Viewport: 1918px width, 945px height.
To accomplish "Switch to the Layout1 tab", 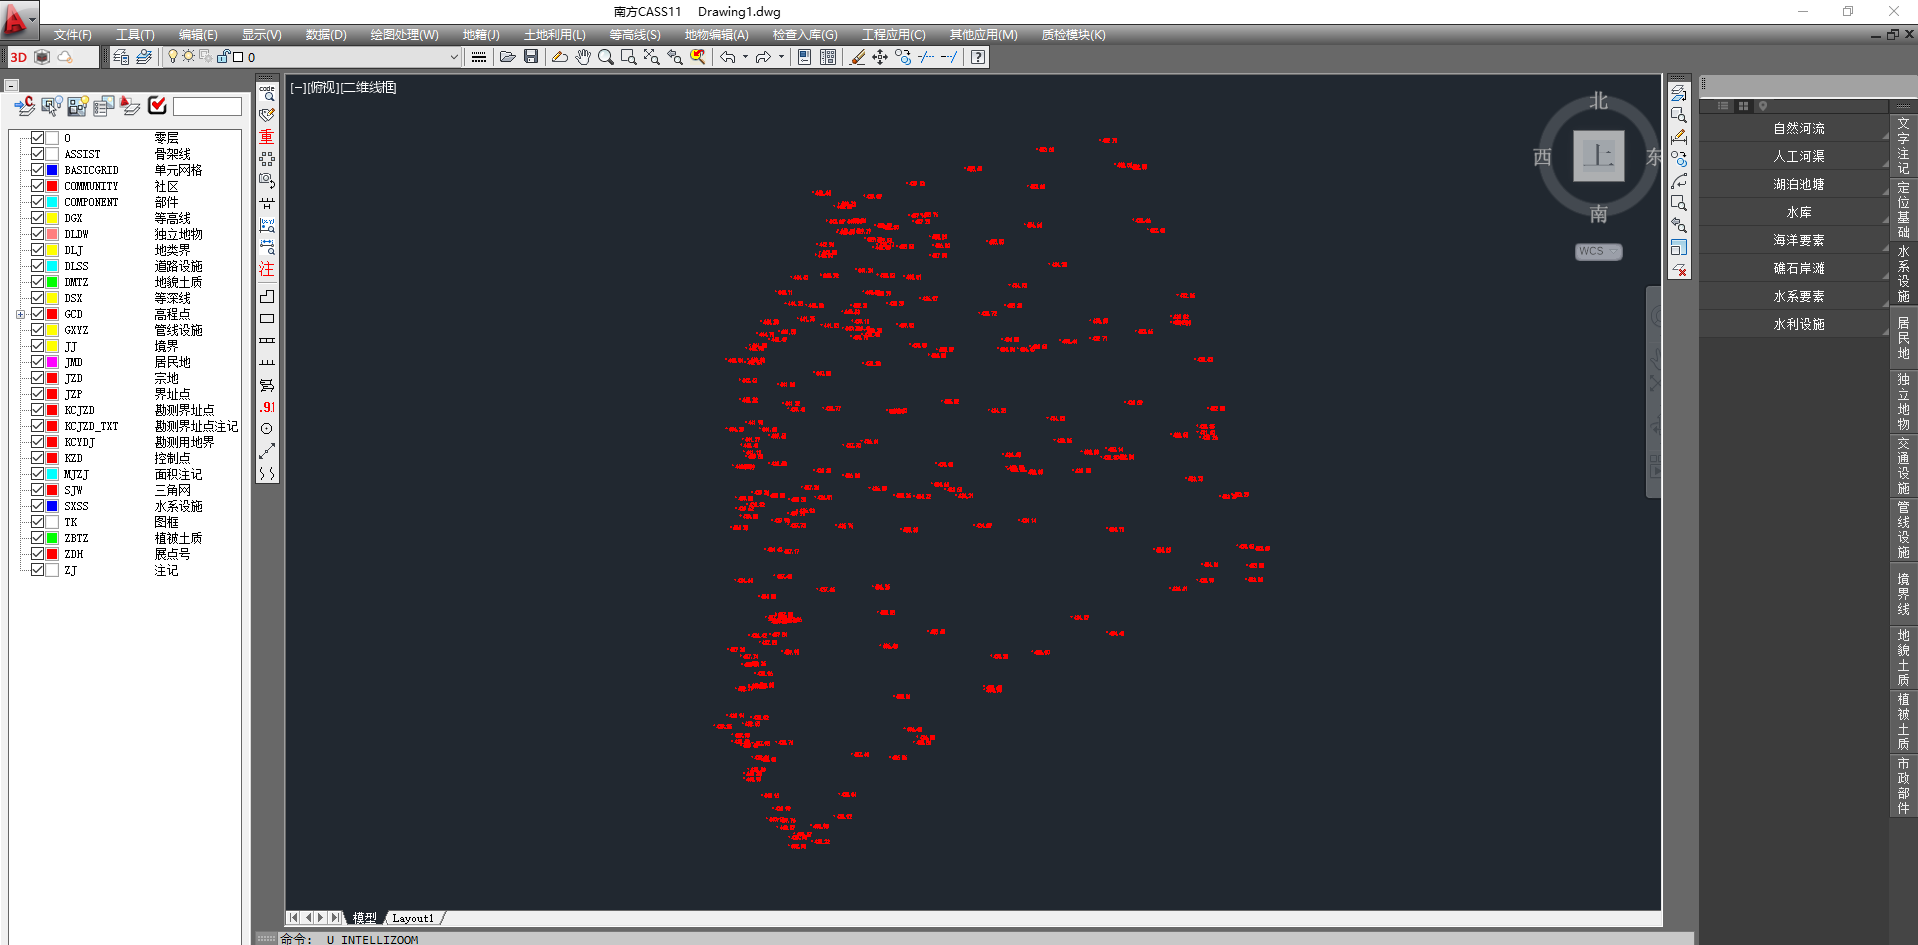I will pos(413,918).
